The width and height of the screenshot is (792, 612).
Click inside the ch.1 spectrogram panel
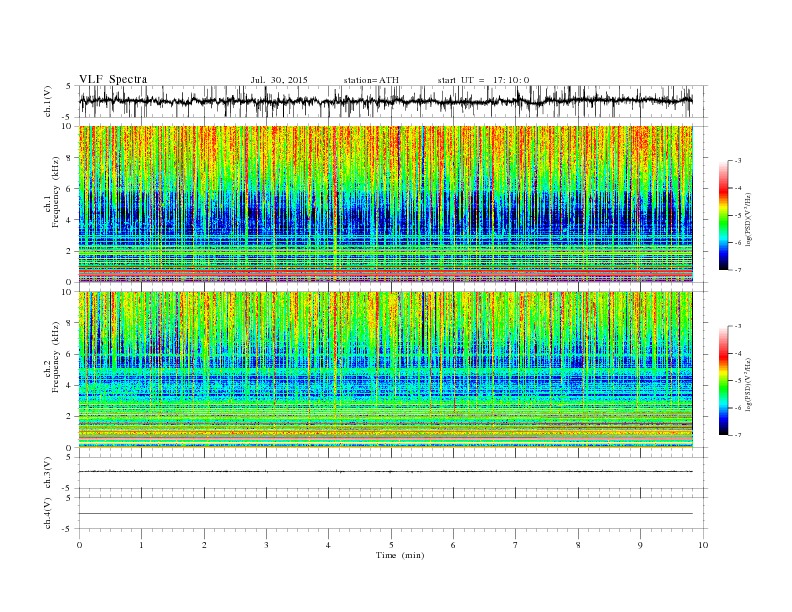click(386, 204)
